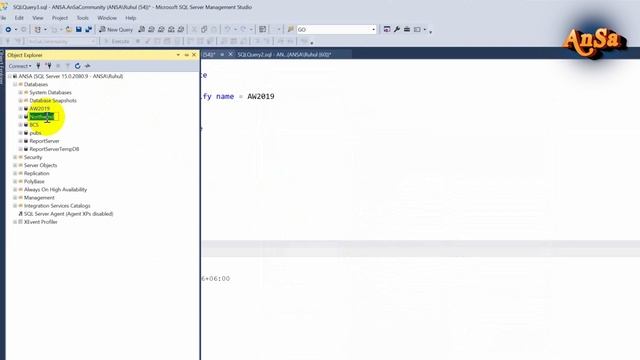Open Object Explorer window position dropdown
Screen dimensions: 640x360
[178, 55]
